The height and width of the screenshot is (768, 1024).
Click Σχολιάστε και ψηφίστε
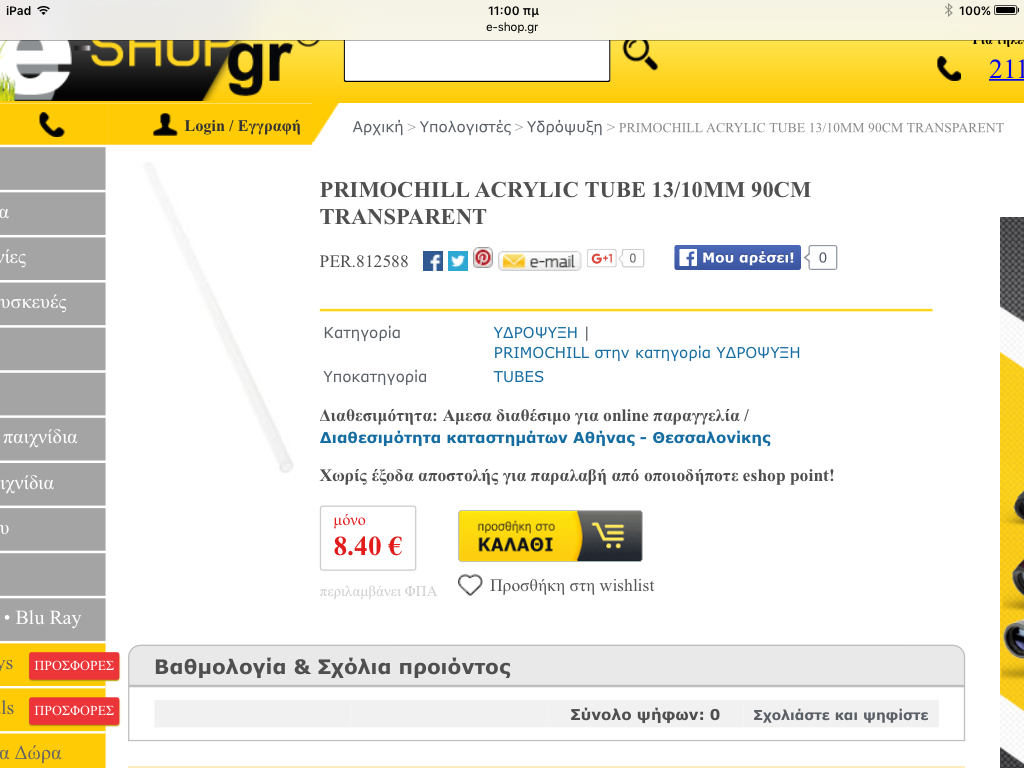[x=840, y=714]
